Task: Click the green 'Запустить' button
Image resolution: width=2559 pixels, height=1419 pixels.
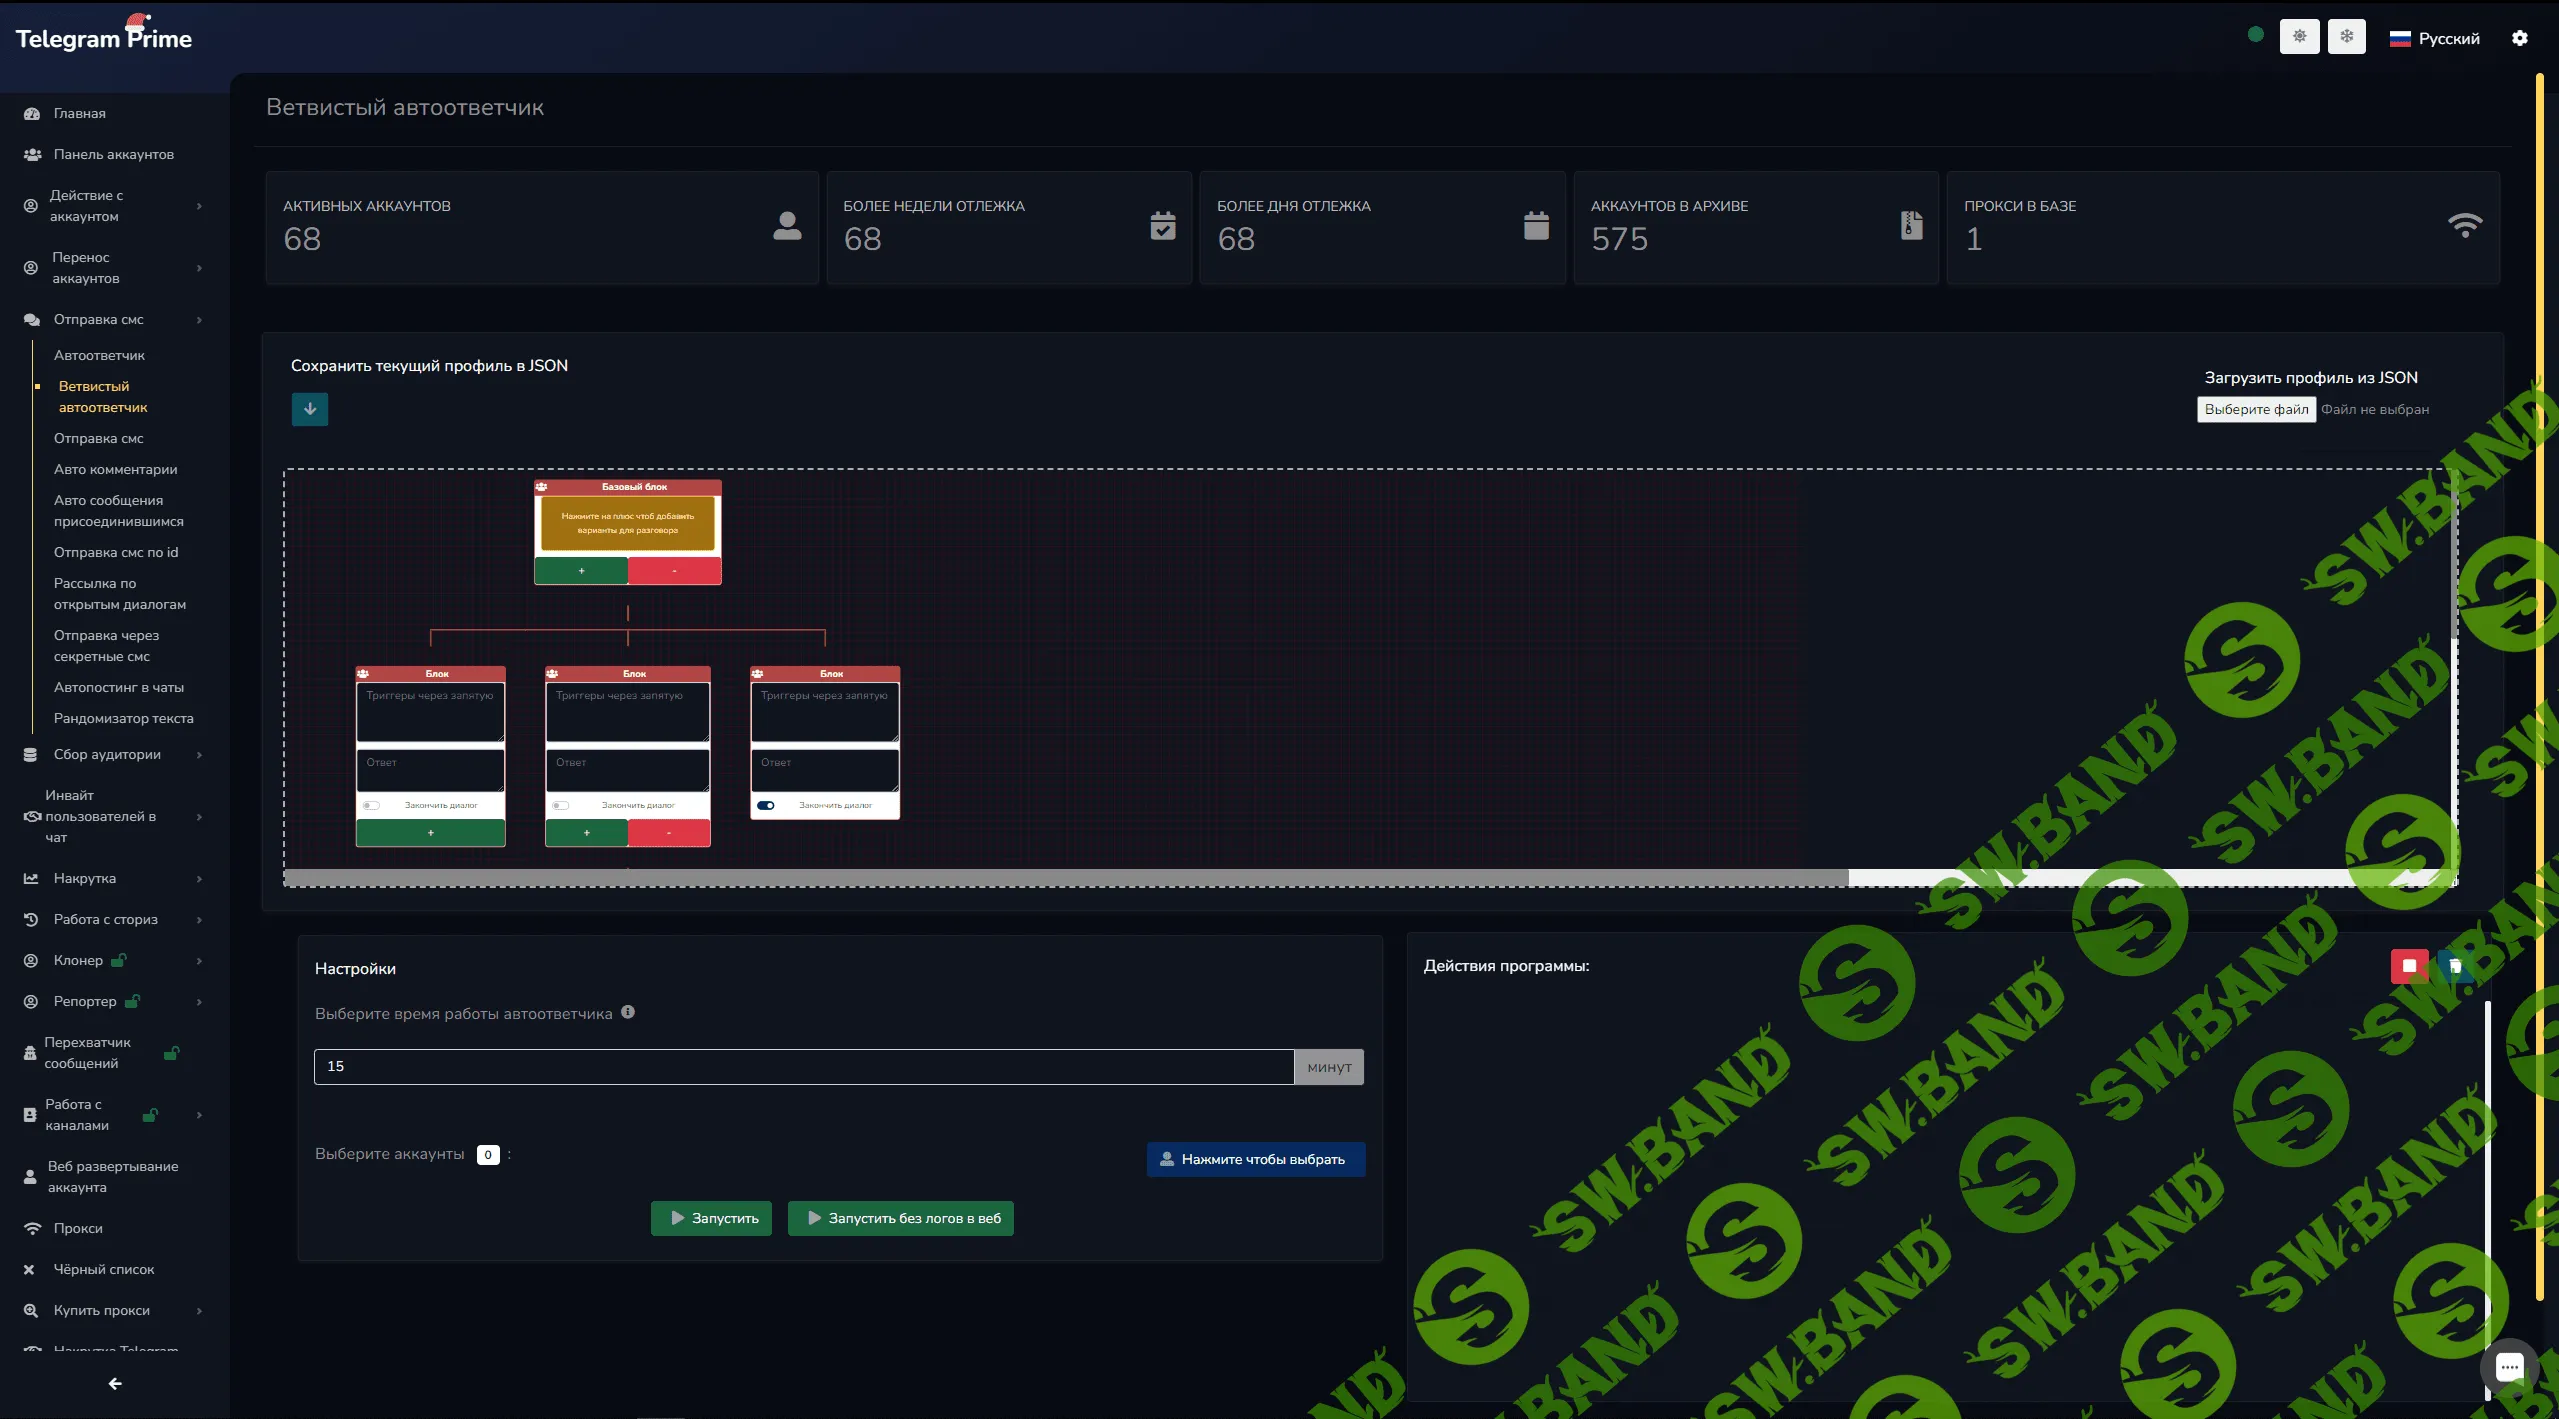Action: (711, 1218)
